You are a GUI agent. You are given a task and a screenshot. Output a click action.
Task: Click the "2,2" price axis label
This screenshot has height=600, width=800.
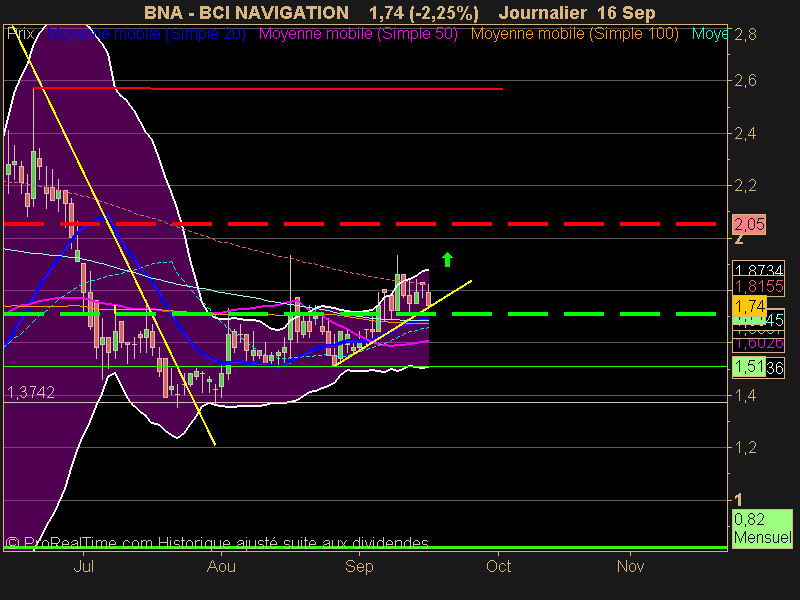click(745, 186)
